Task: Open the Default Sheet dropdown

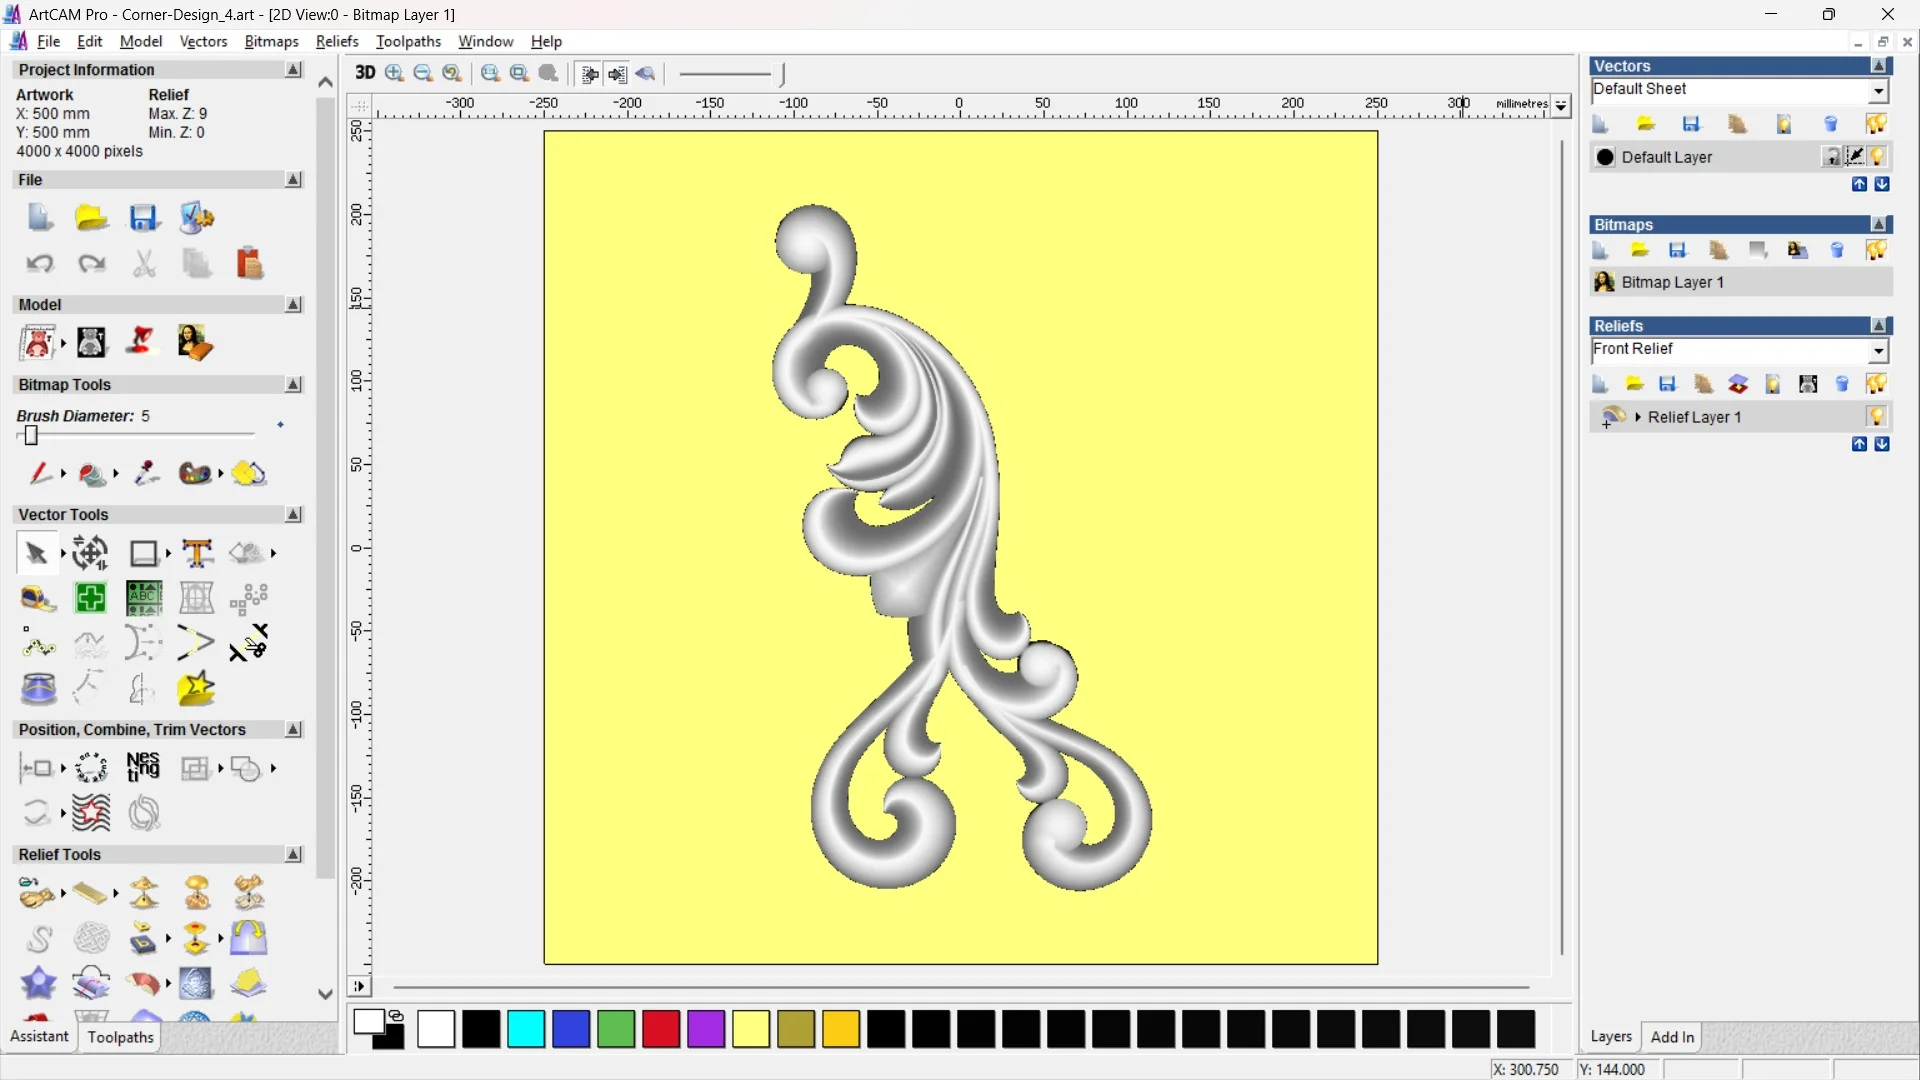Action: (x=1879, y=89)
